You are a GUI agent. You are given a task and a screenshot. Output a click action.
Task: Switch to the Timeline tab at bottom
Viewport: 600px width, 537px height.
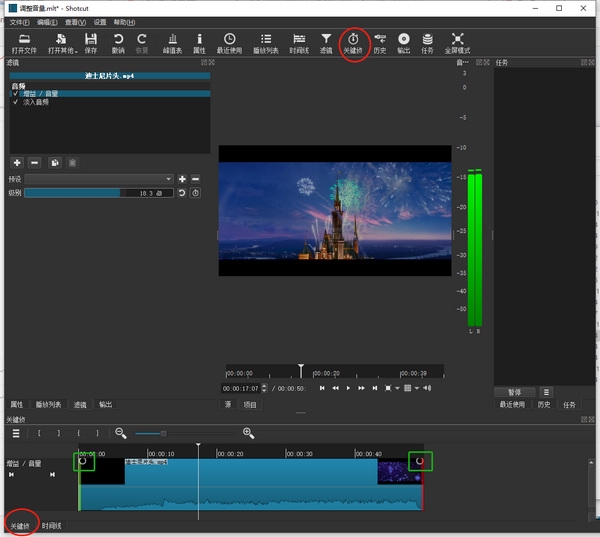click(x=52, y=526)
